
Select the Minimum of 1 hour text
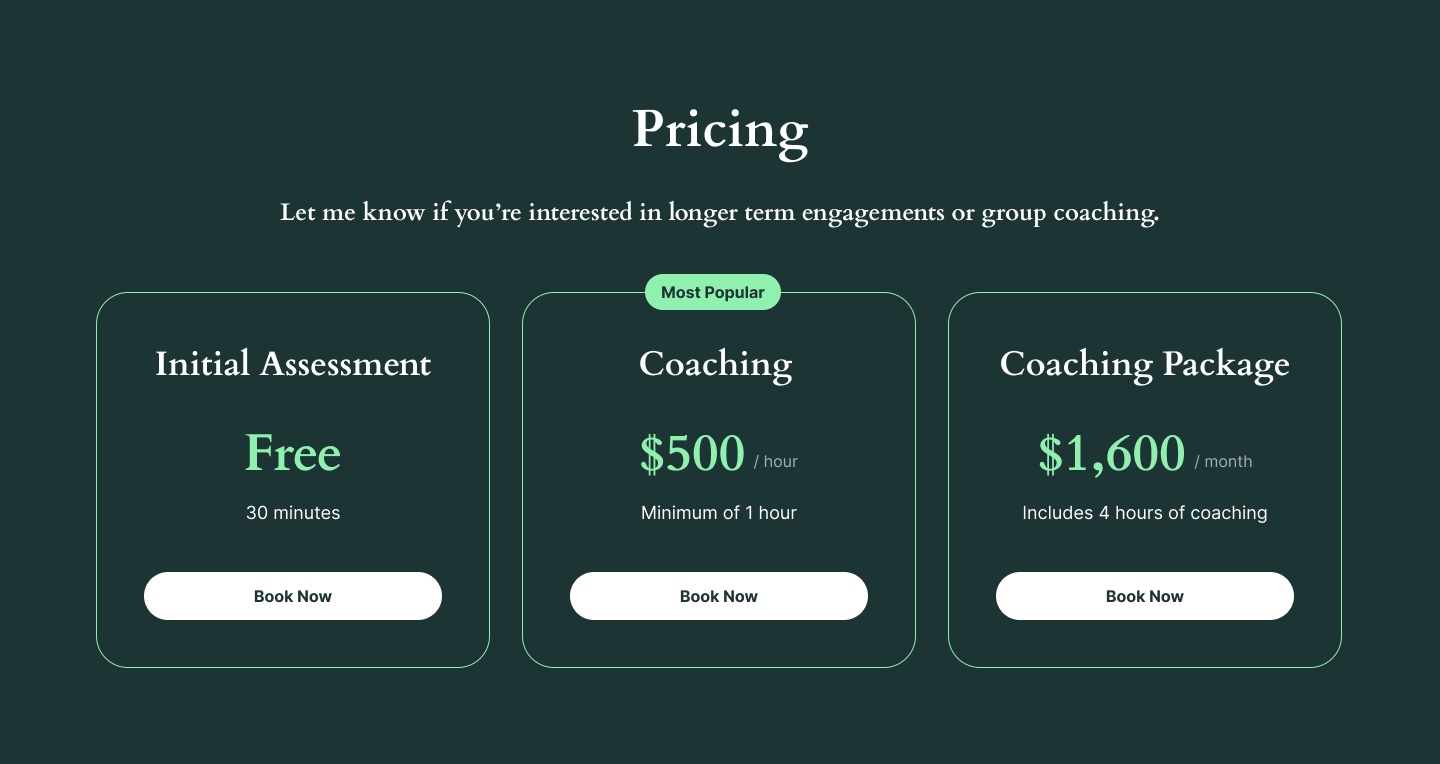pos(719,513)
